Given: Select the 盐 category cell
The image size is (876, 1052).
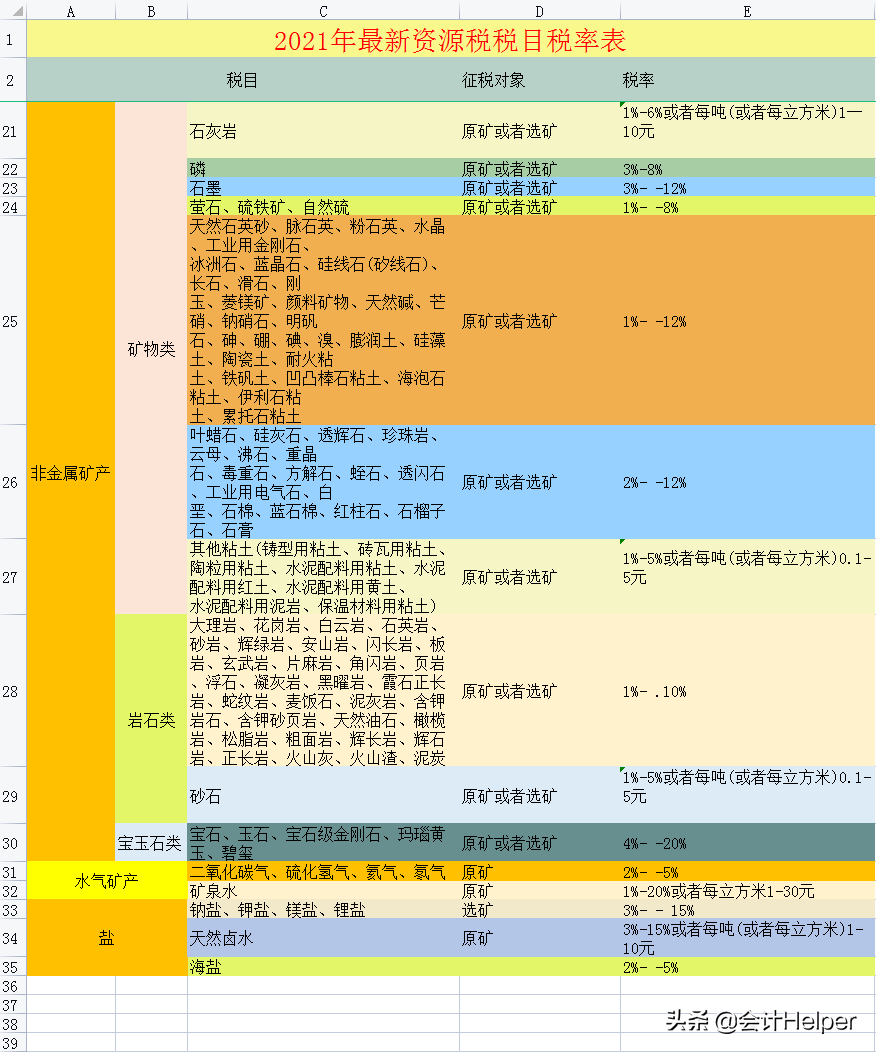Looking at the screenshot, I should click(x=106, y=939).
